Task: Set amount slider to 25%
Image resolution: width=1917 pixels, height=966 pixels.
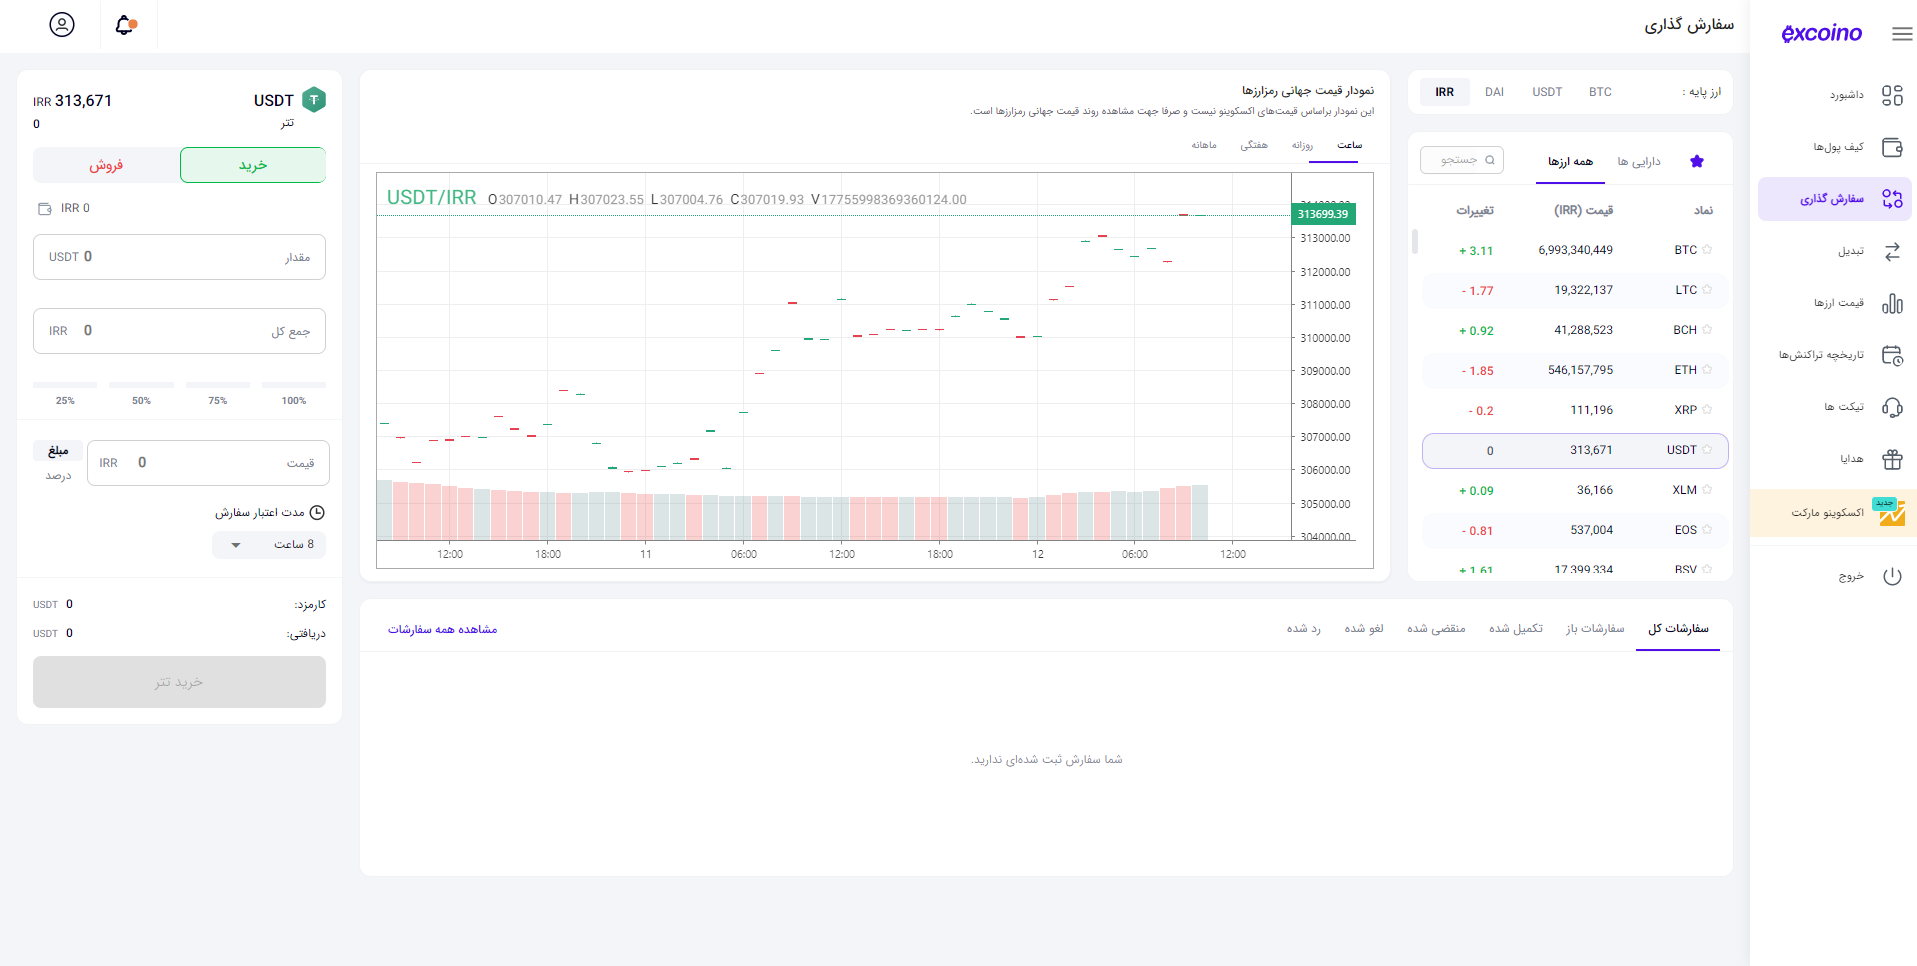Action: (65, 385)
